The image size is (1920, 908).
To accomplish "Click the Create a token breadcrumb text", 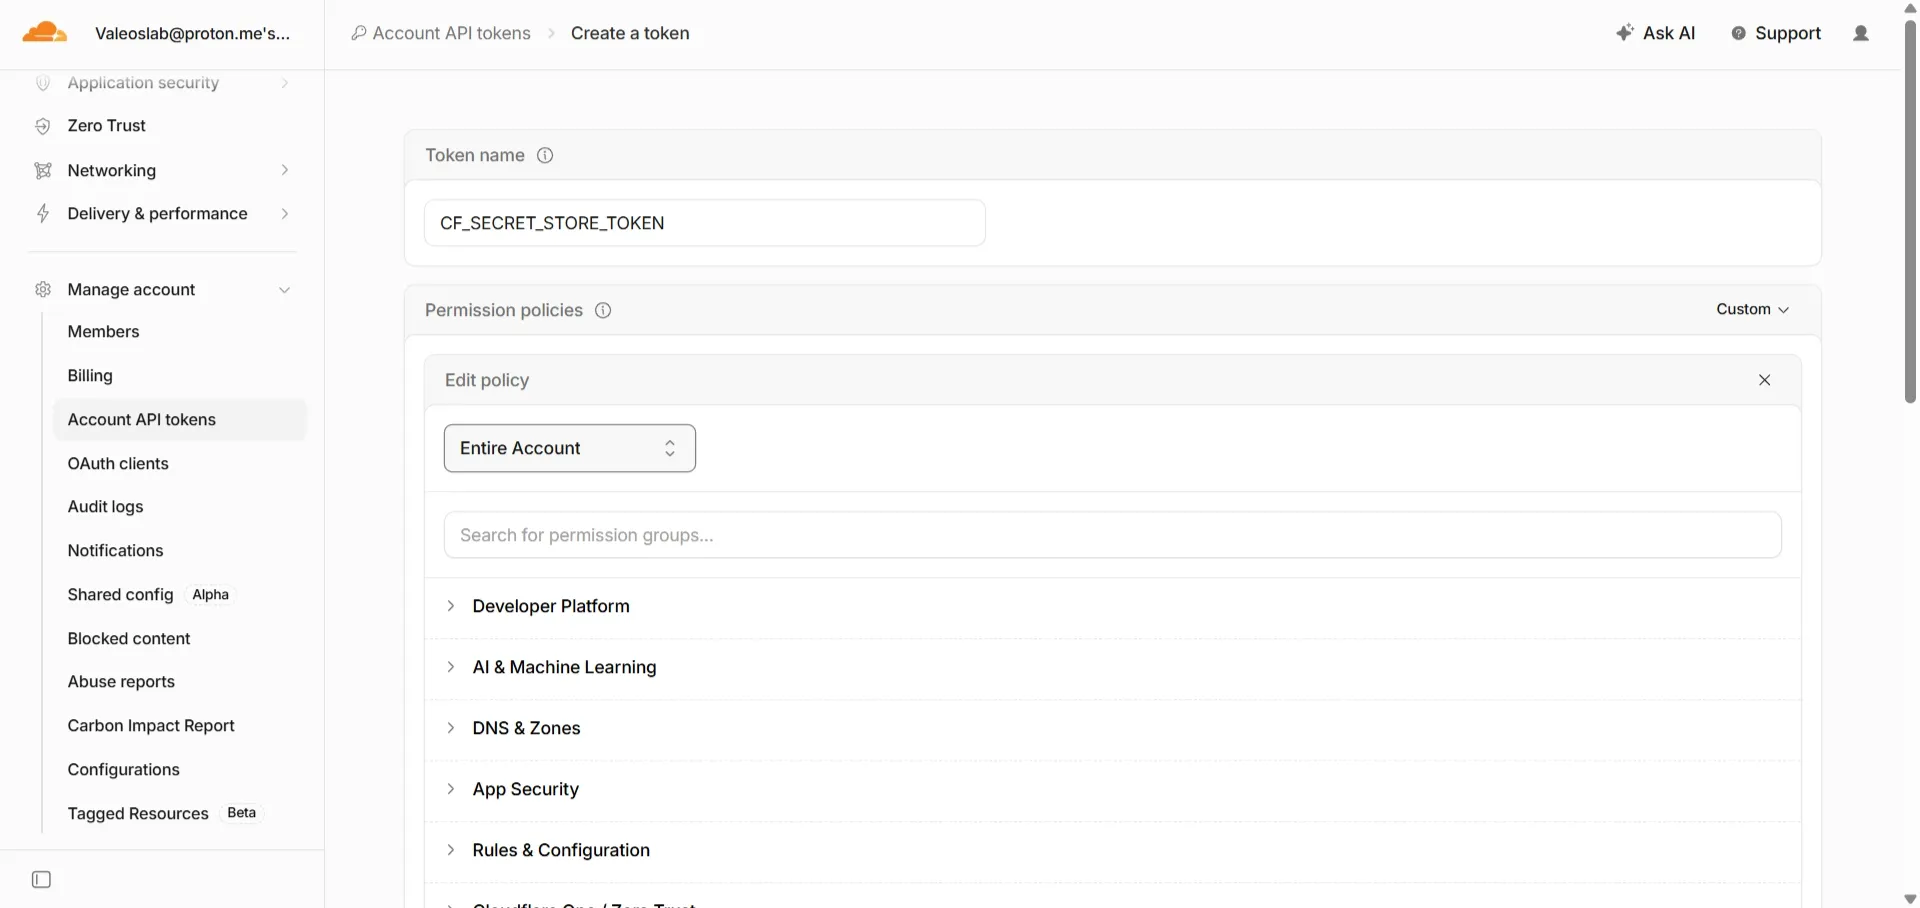I will 630,33.
